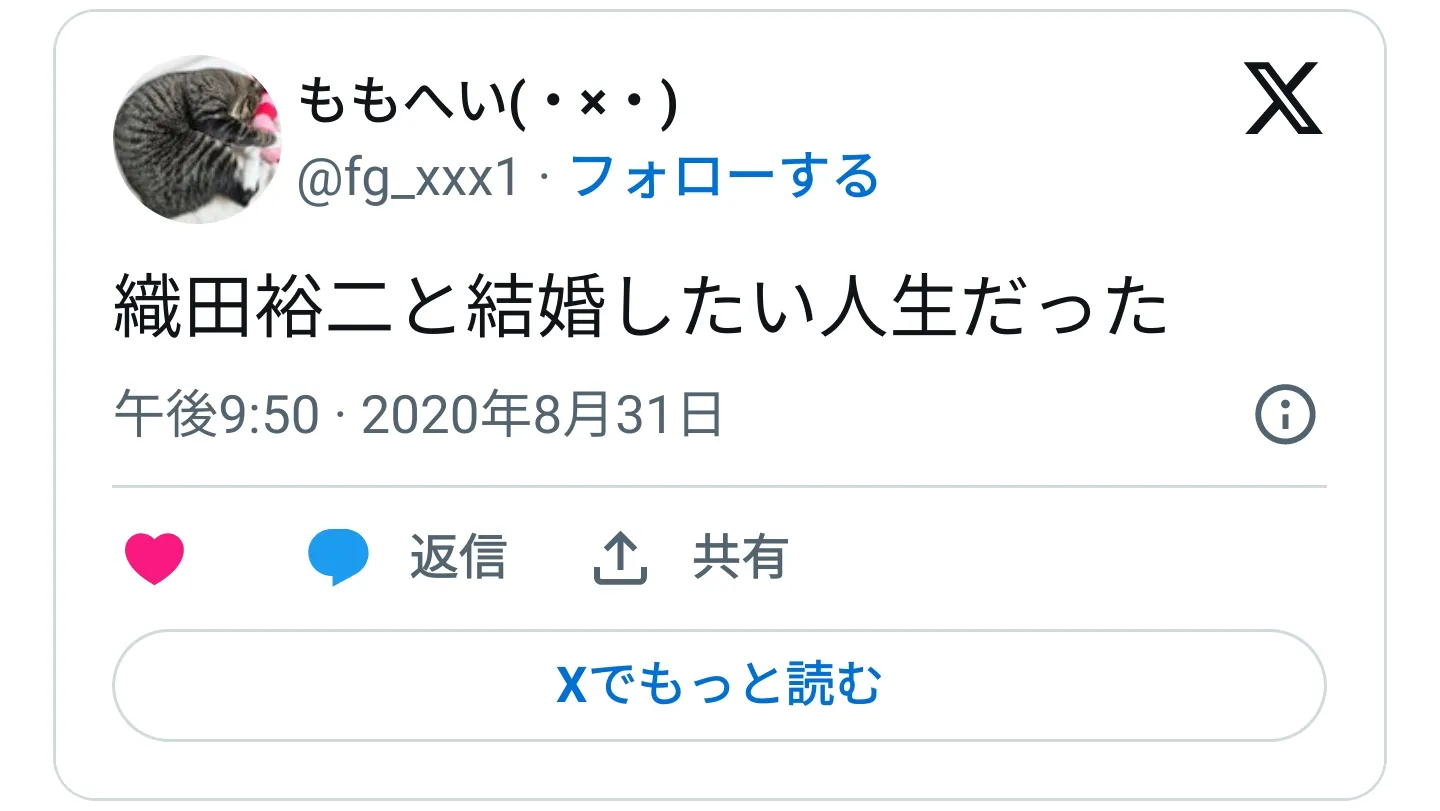The height and width of the screenshot is (811, 1440).
Task: Click the display name ももへい(・×・)
Action: tap(489, 101)
